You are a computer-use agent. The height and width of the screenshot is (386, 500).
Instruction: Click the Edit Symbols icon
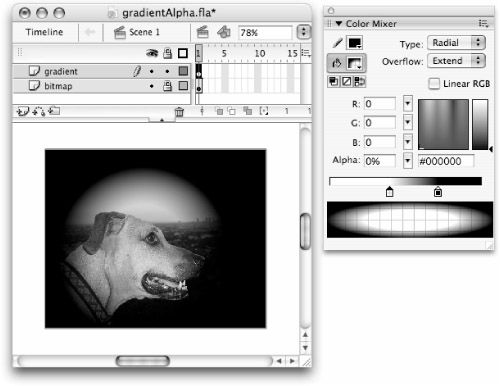click(x=224, y=32)
